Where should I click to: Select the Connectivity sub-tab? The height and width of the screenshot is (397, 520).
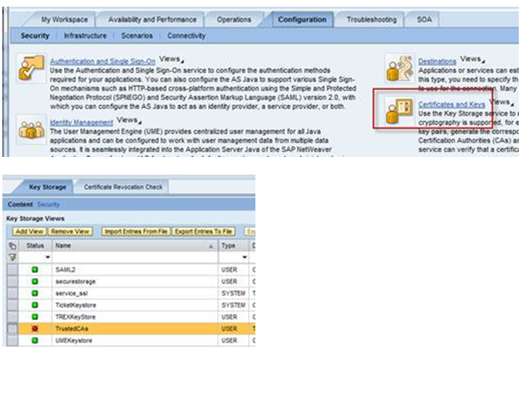pyautogui.click(x=186, y=36)
